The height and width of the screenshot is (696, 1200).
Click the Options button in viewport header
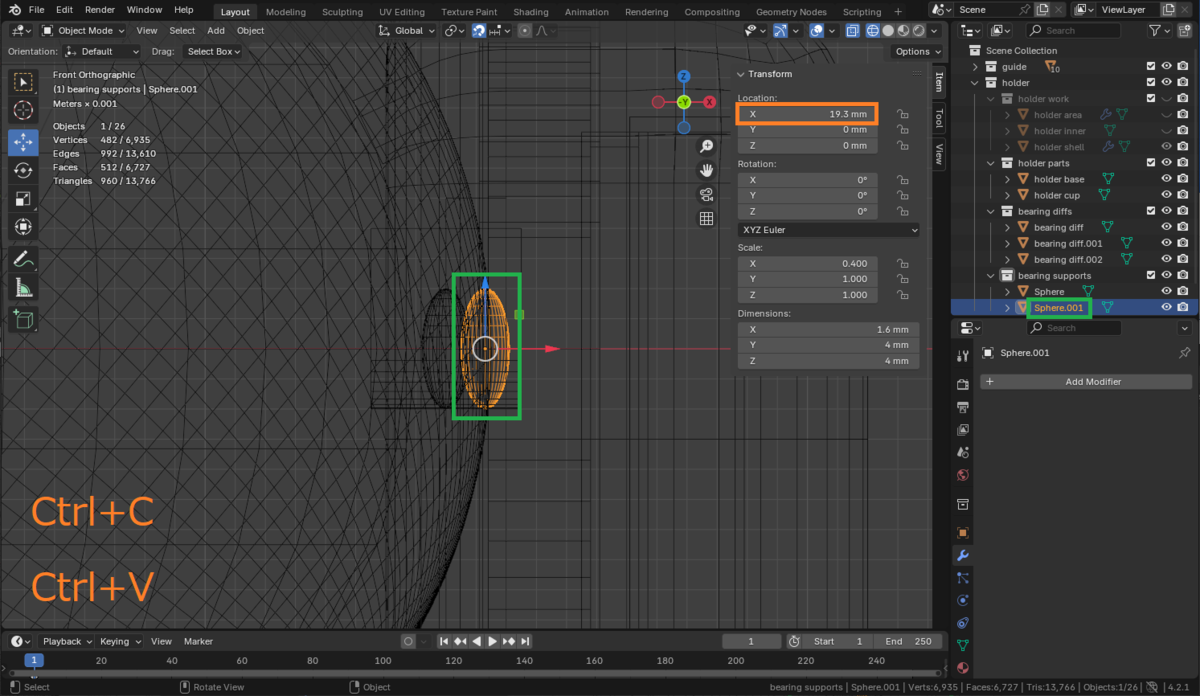pyautogui.click(x=916, y=51)
